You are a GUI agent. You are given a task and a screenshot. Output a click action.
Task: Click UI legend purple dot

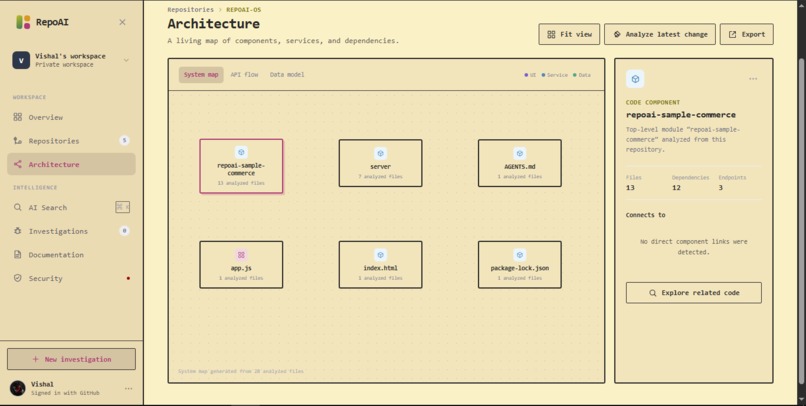pos(526,75)
